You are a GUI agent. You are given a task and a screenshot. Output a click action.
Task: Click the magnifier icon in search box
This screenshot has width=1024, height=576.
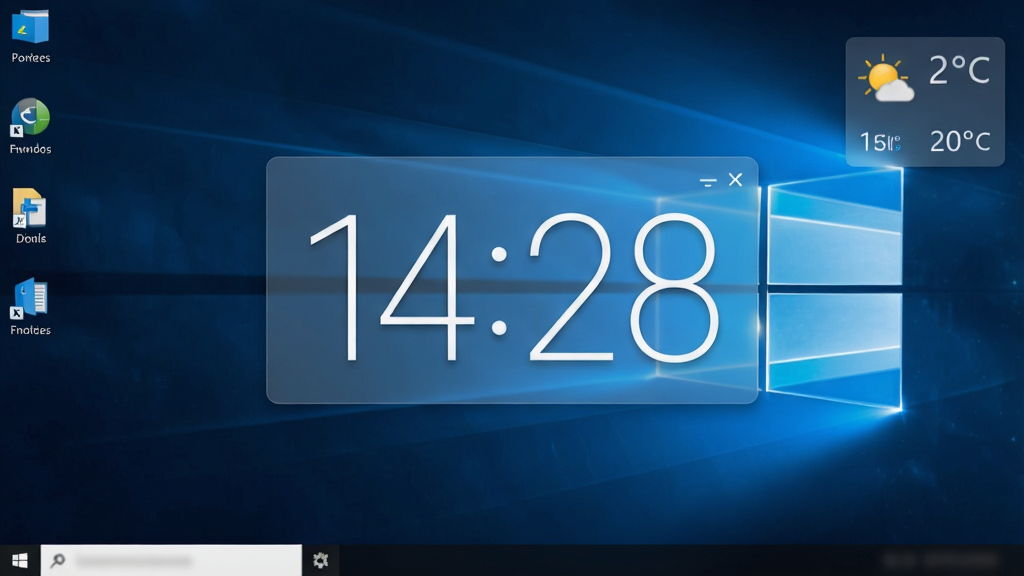[x=57, y=560]
